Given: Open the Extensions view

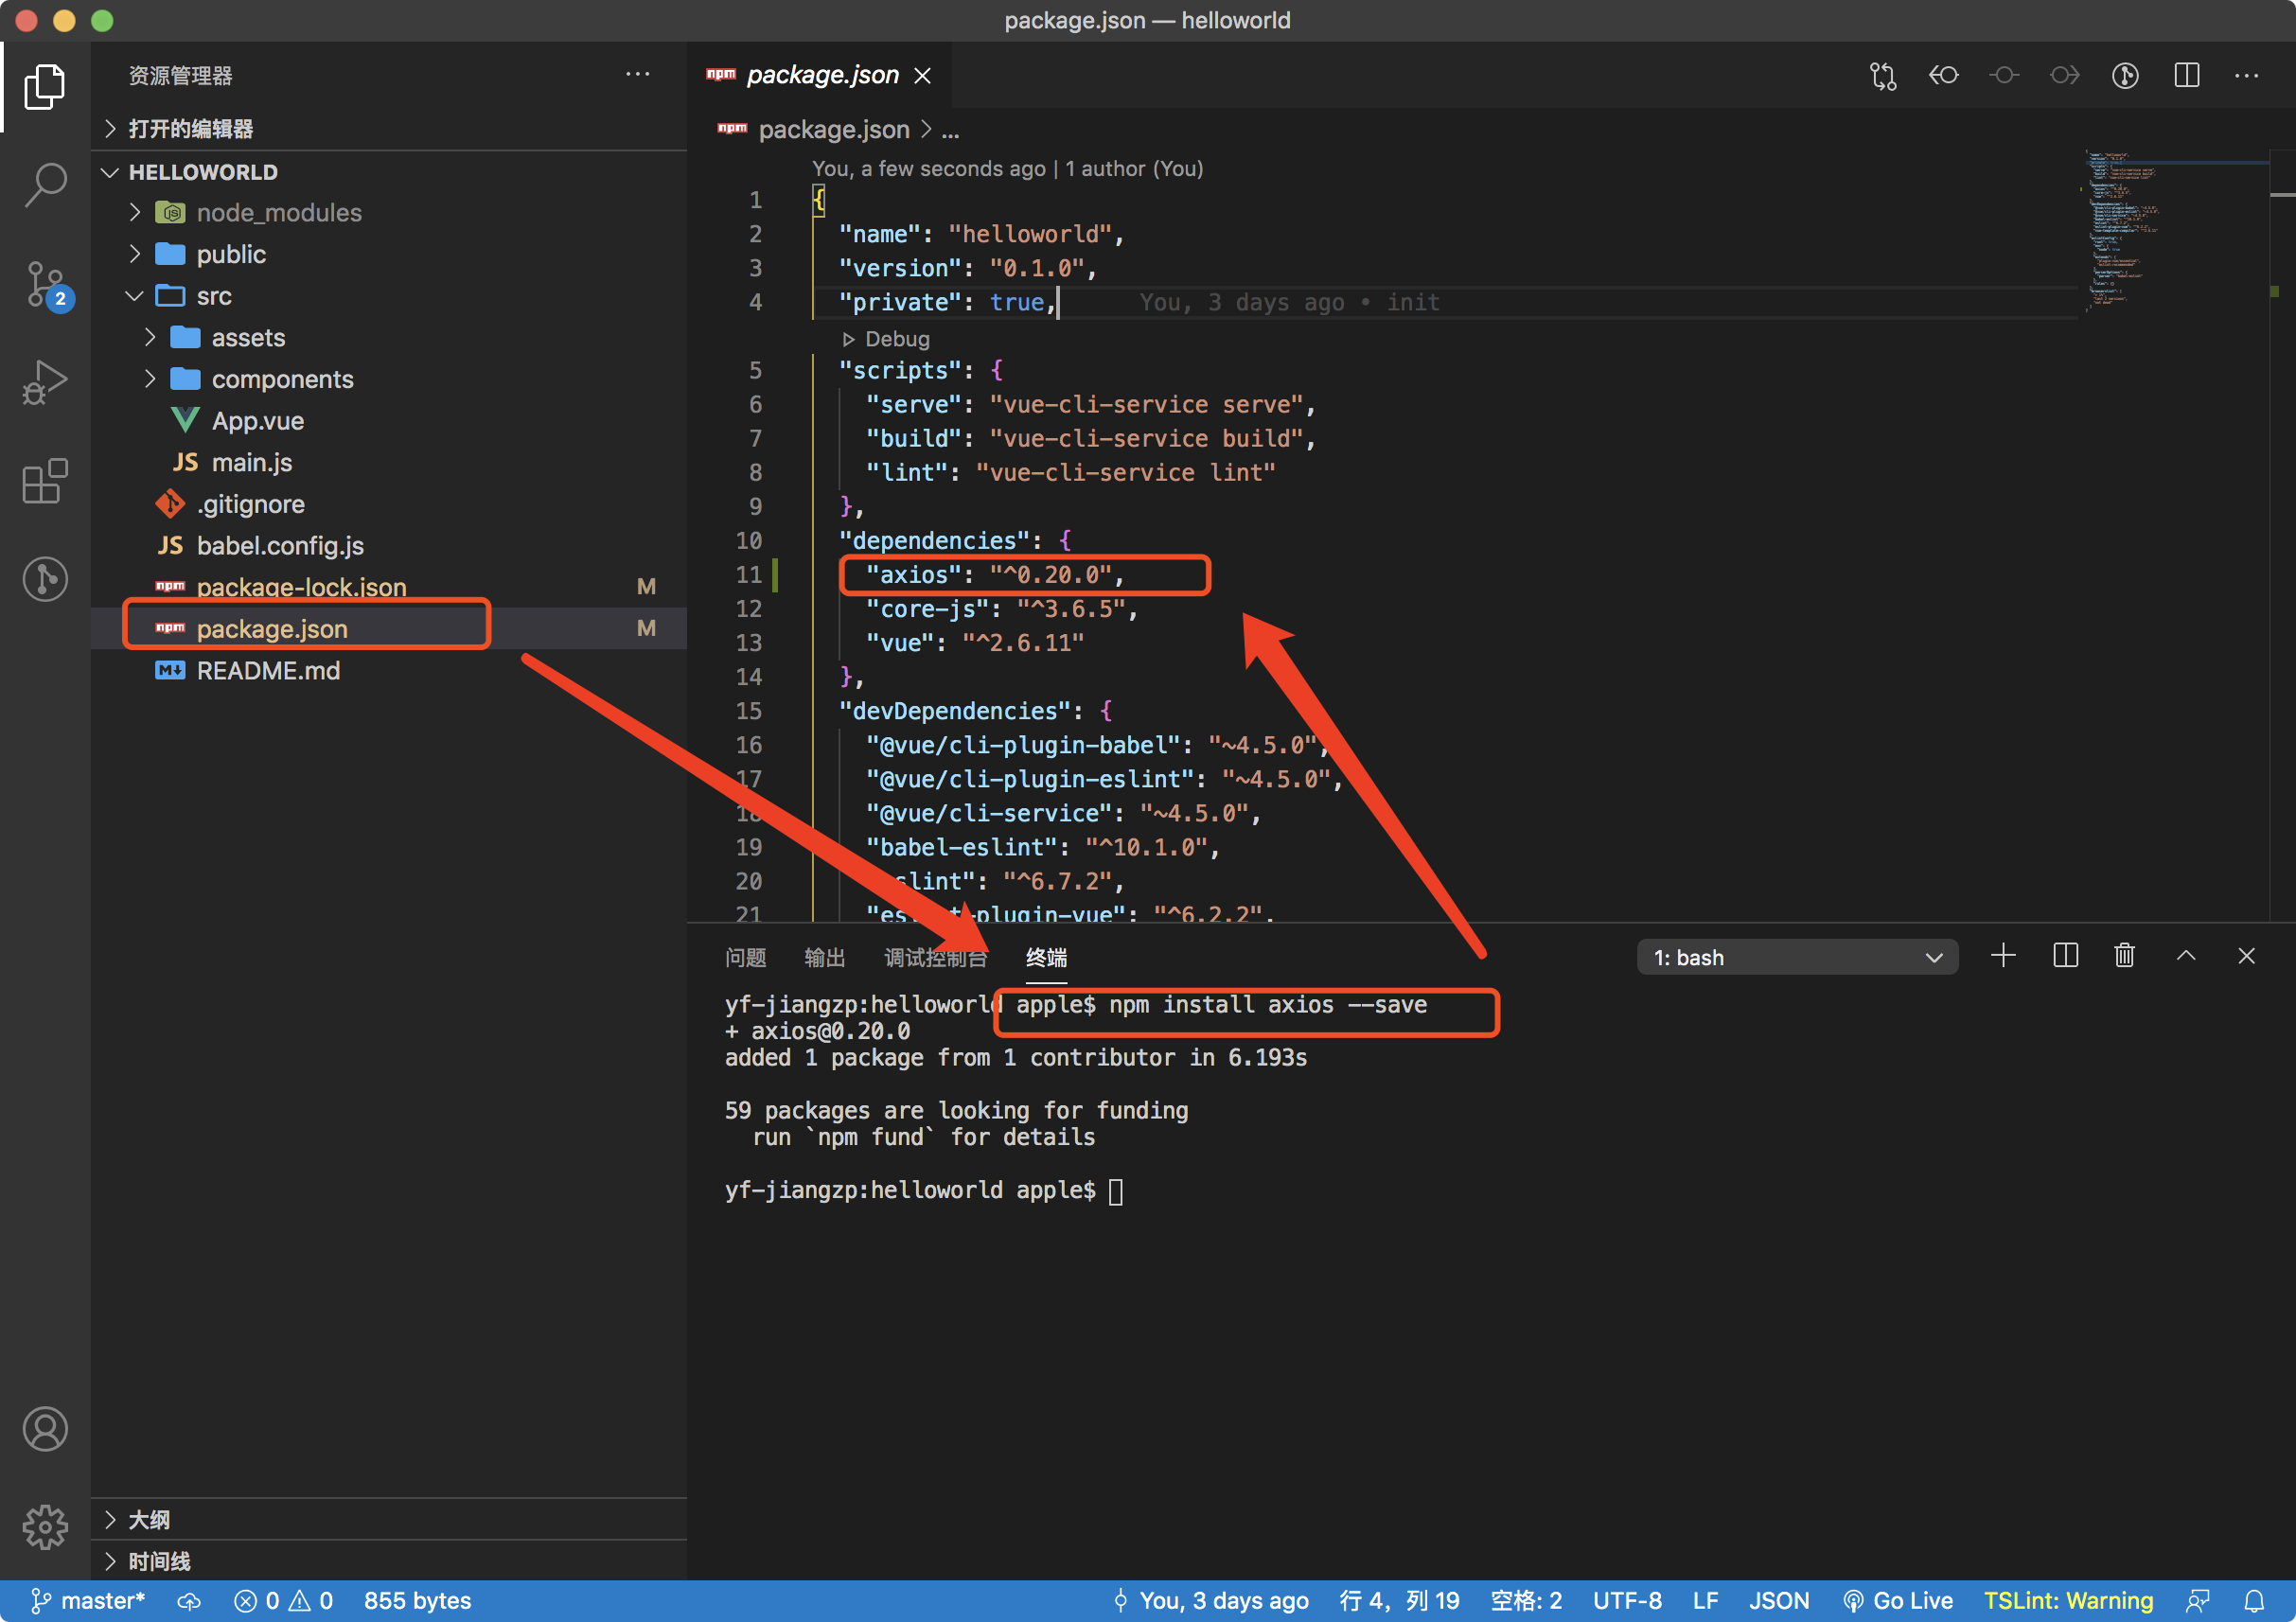Looking at the screenshot, I should [x=45, y=481].
